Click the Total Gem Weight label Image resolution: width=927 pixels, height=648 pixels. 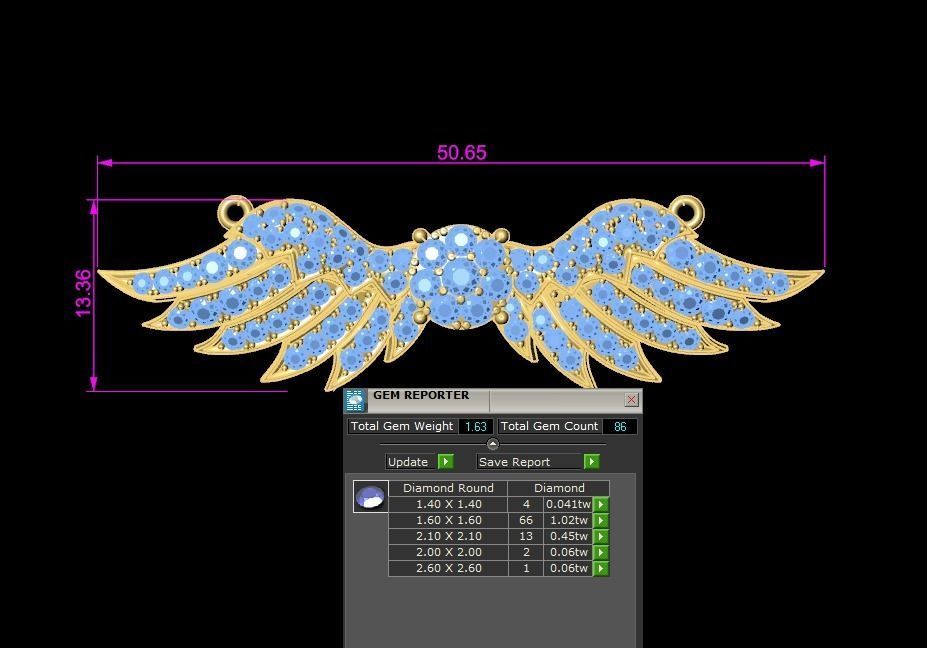point(402,426)
